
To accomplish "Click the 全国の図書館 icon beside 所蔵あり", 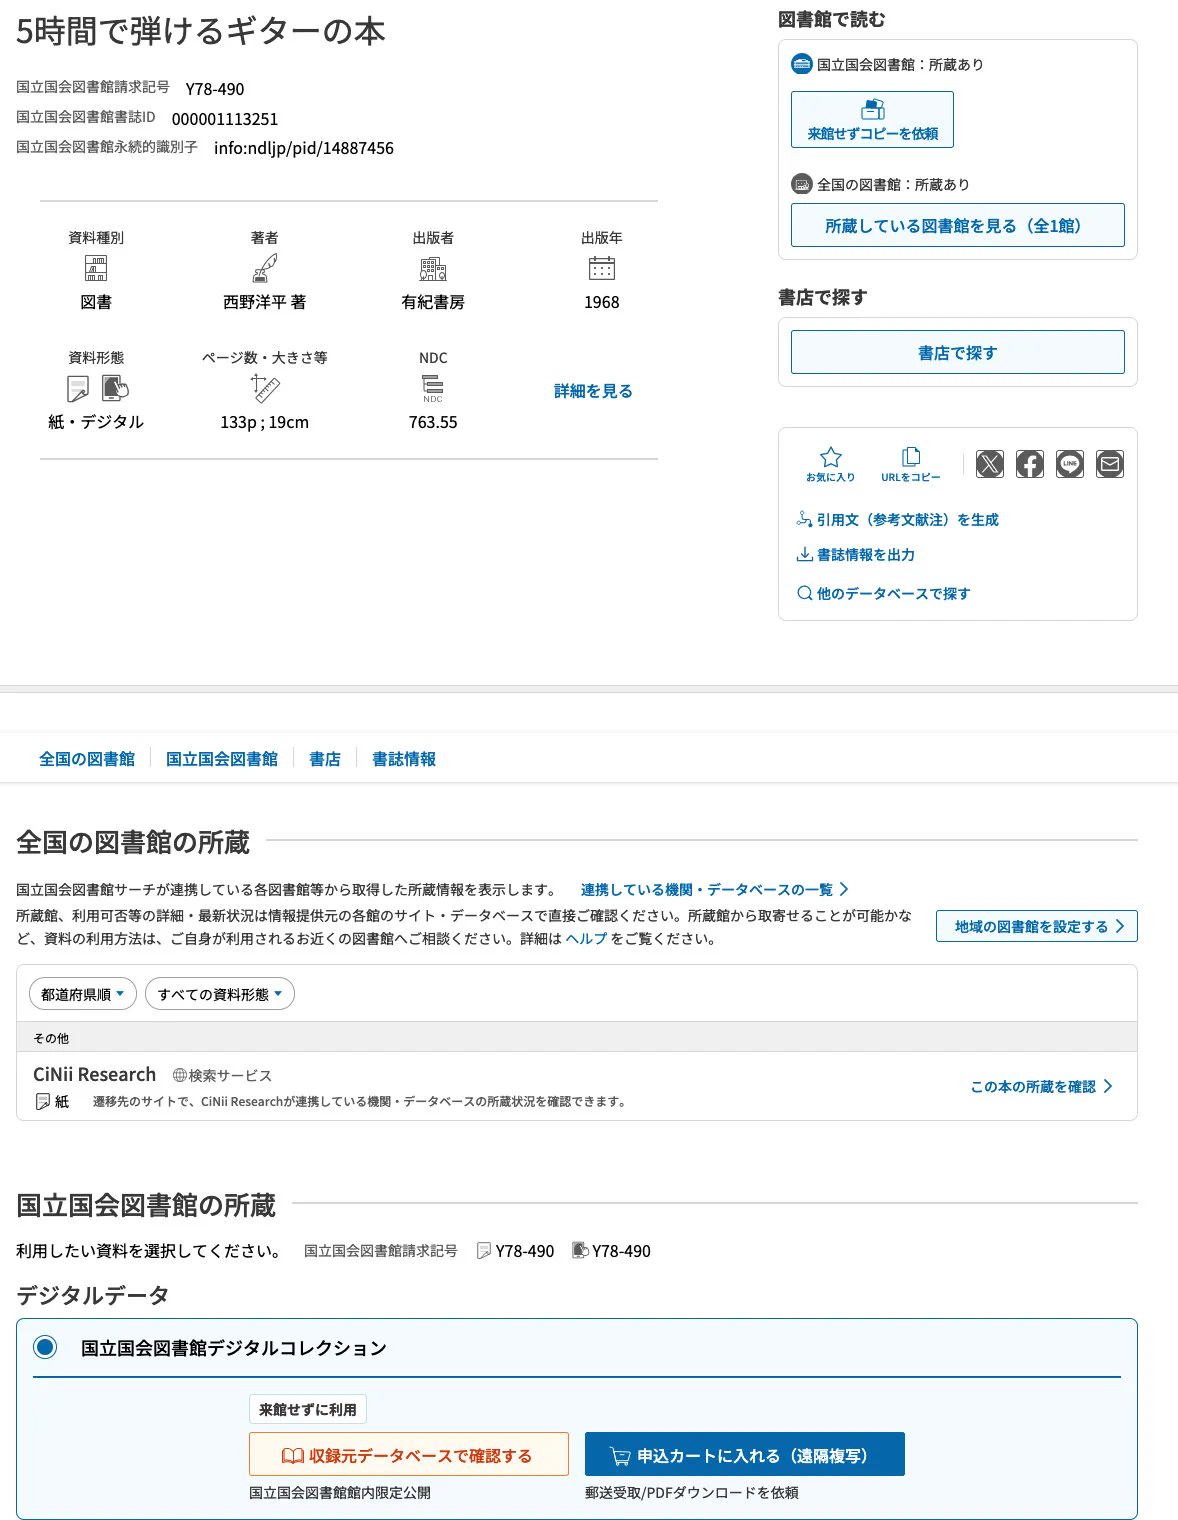I will point(802,184).
